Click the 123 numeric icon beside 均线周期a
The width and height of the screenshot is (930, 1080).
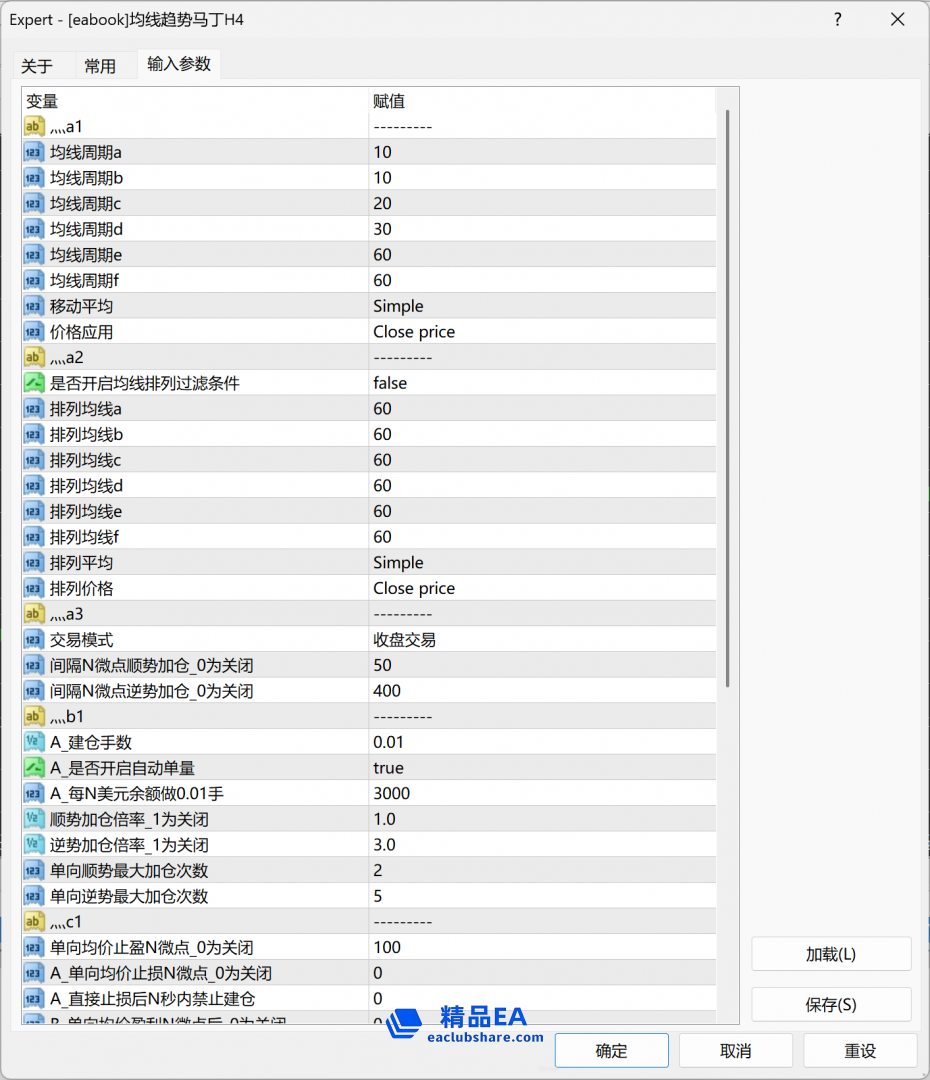[33, 151]
